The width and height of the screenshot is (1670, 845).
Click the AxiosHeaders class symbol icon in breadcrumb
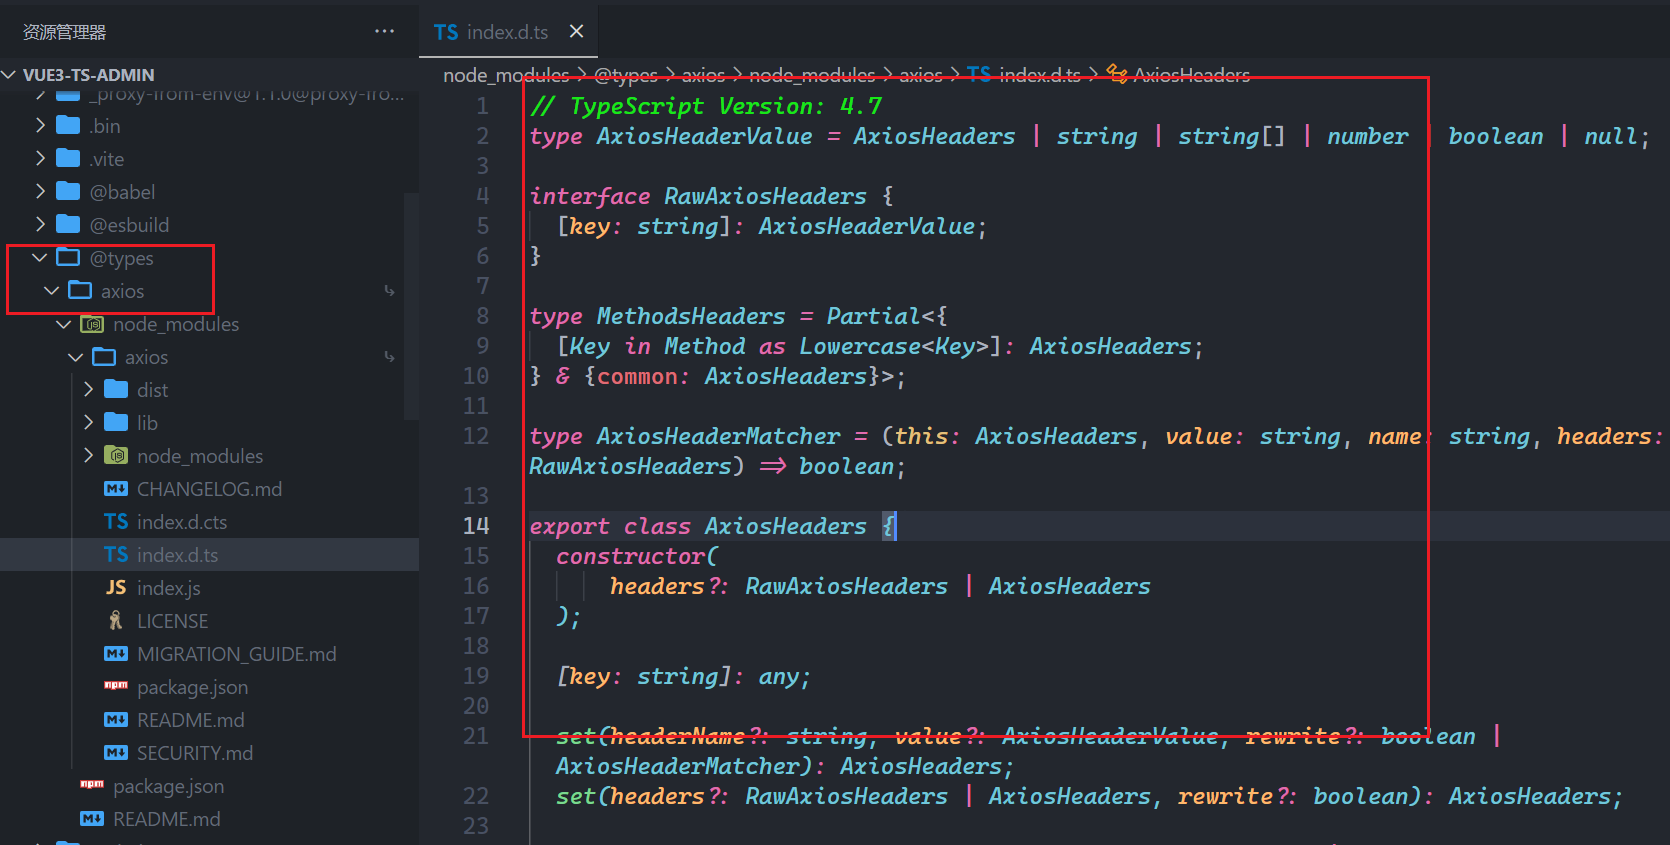point(1117,75)
